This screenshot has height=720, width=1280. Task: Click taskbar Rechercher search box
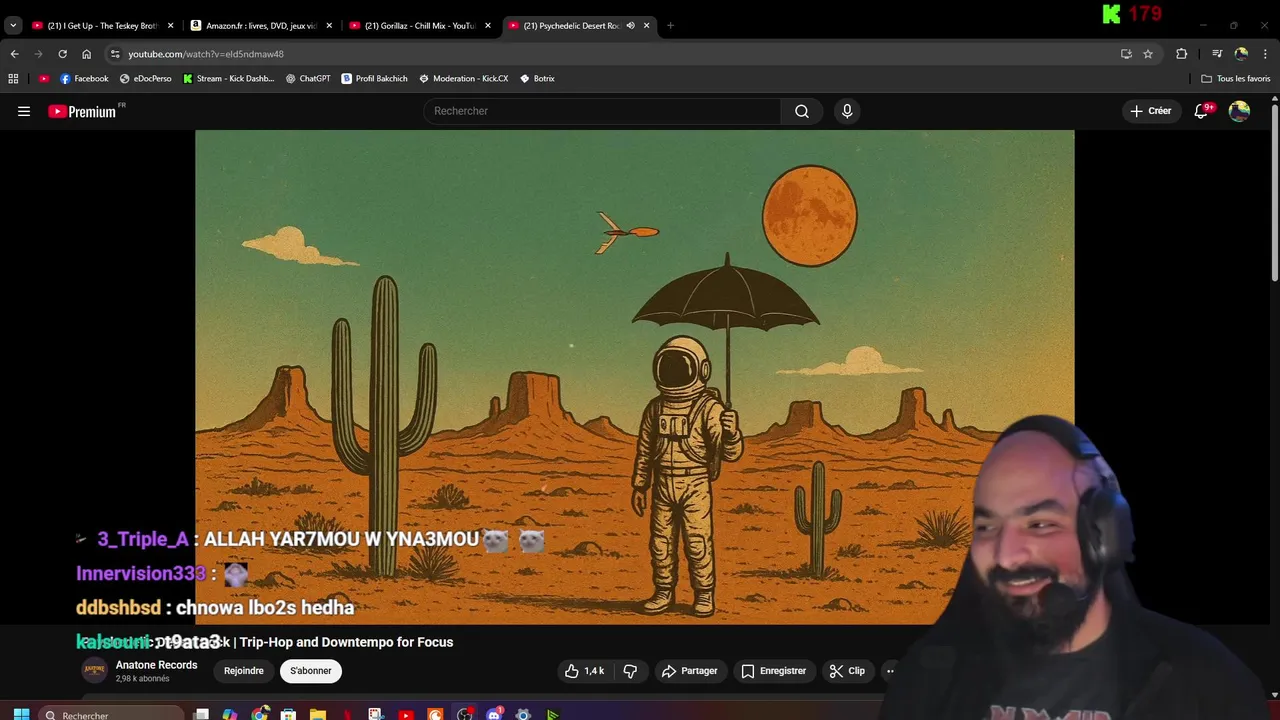click(x=112, y=714)
